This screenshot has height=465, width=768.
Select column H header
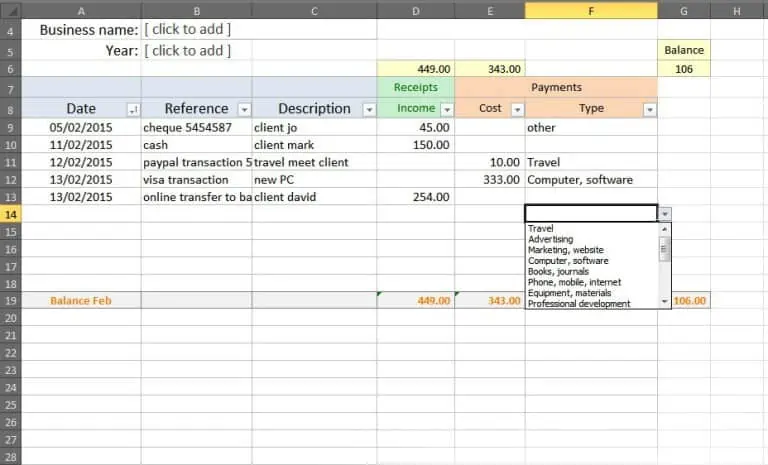tap(737, 11)
